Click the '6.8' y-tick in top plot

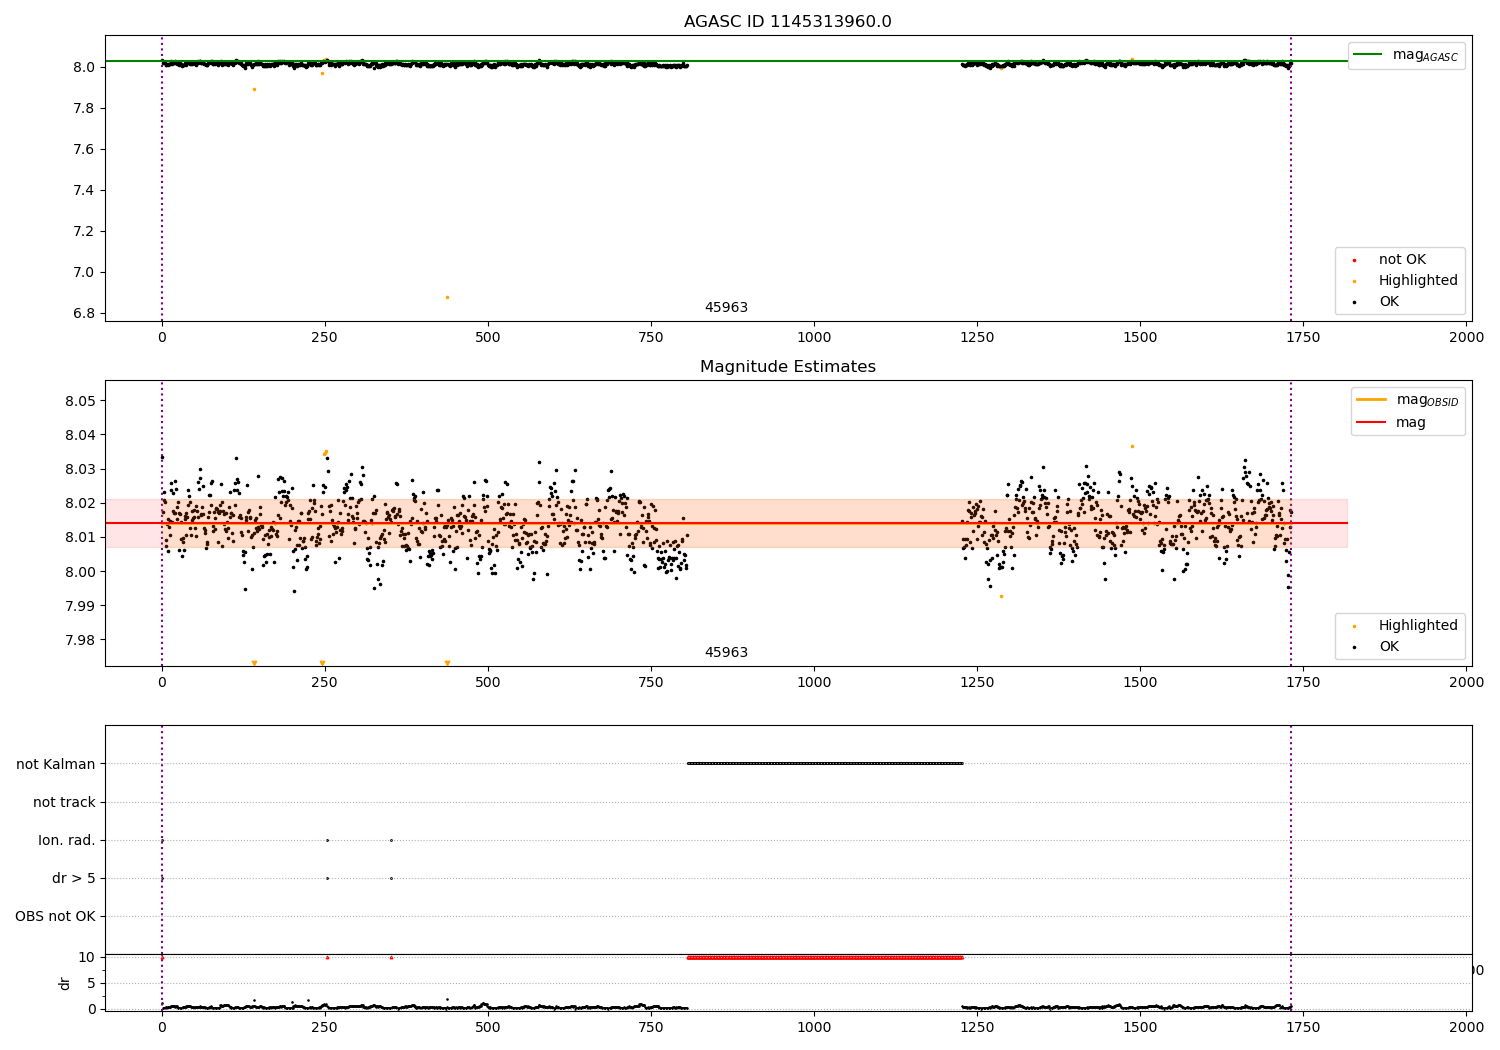click(x=84, y=313)
